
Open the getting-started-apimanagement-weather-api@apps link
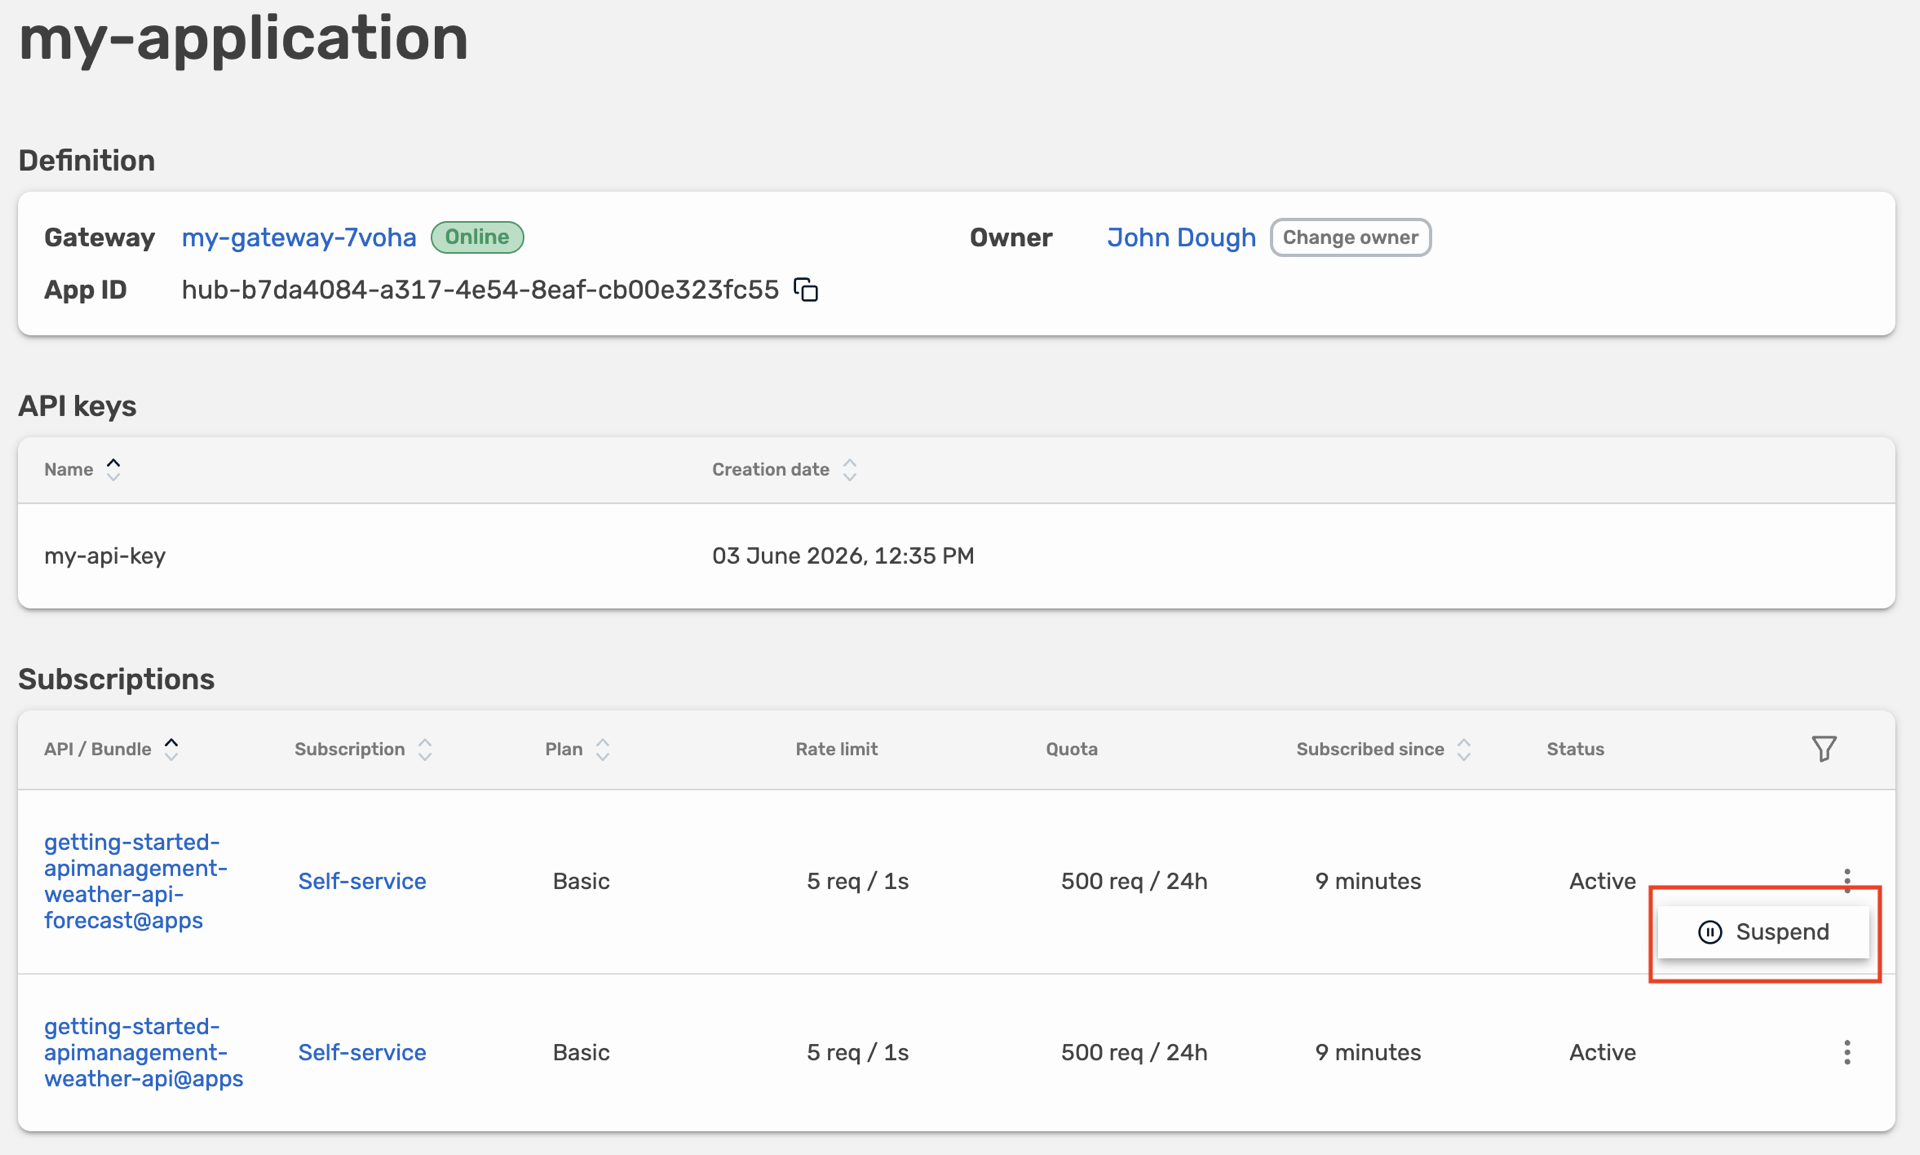coord(144,1052)
